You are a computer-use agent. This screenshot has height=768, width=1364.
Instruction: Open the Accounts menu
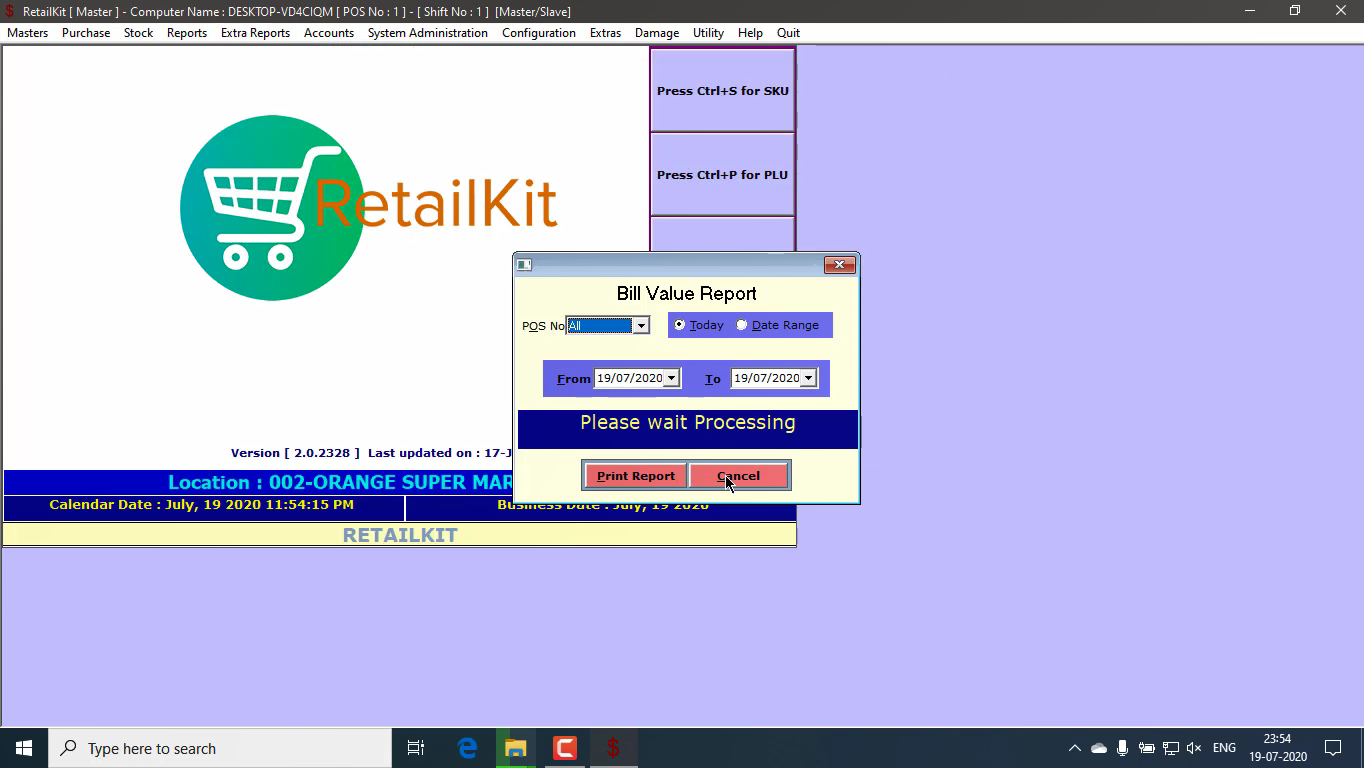pos(329,33)
